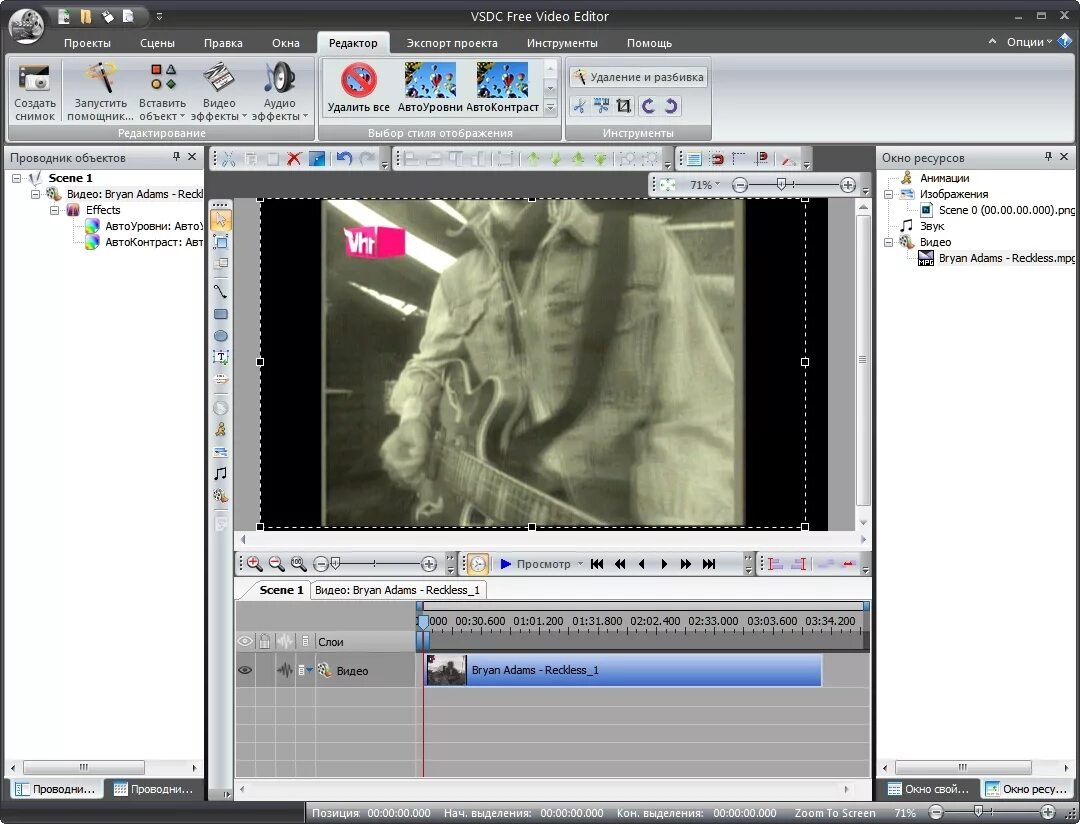Collapse the Effects tree node
The height and width of the screenshot is (824, 1080).
click(54, 210)
